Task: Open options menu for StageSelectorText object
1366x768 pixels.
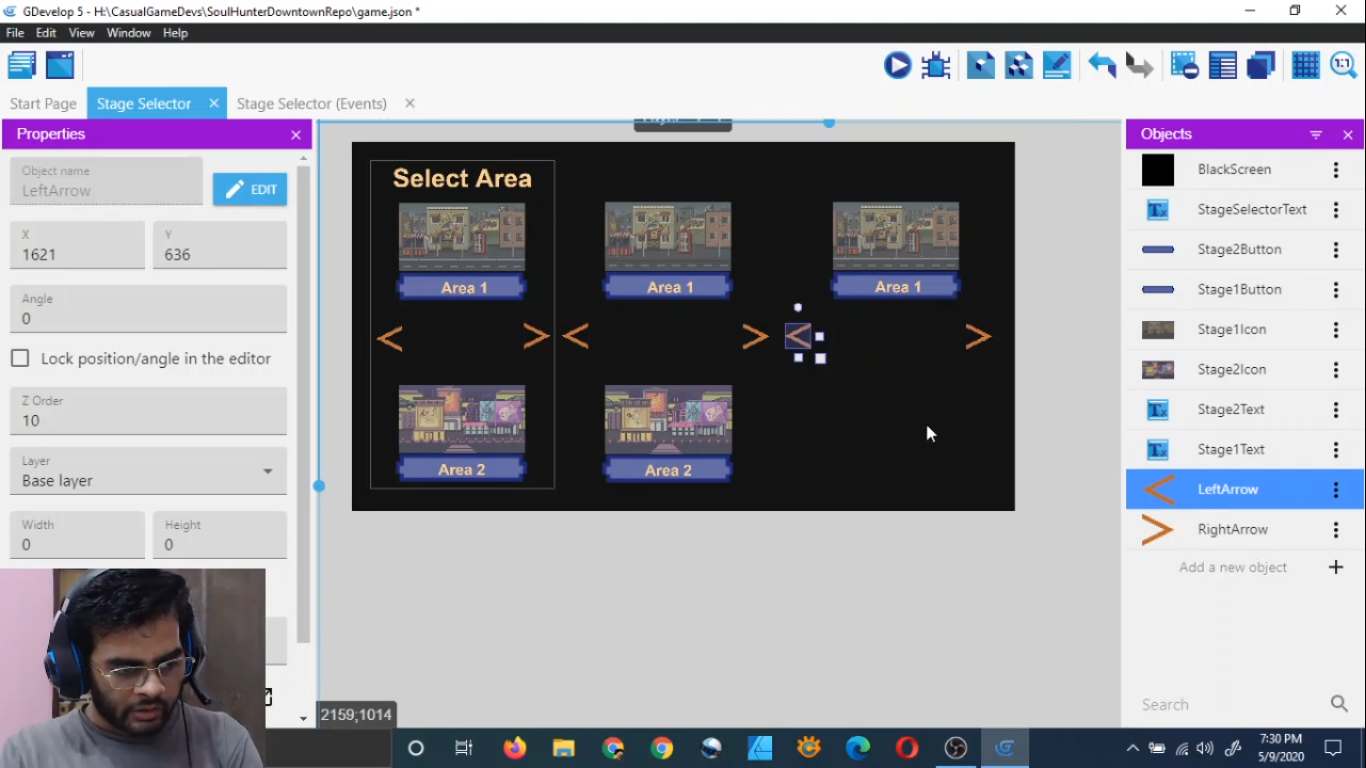Action: pyautogui.click(x=1336, y=210)
